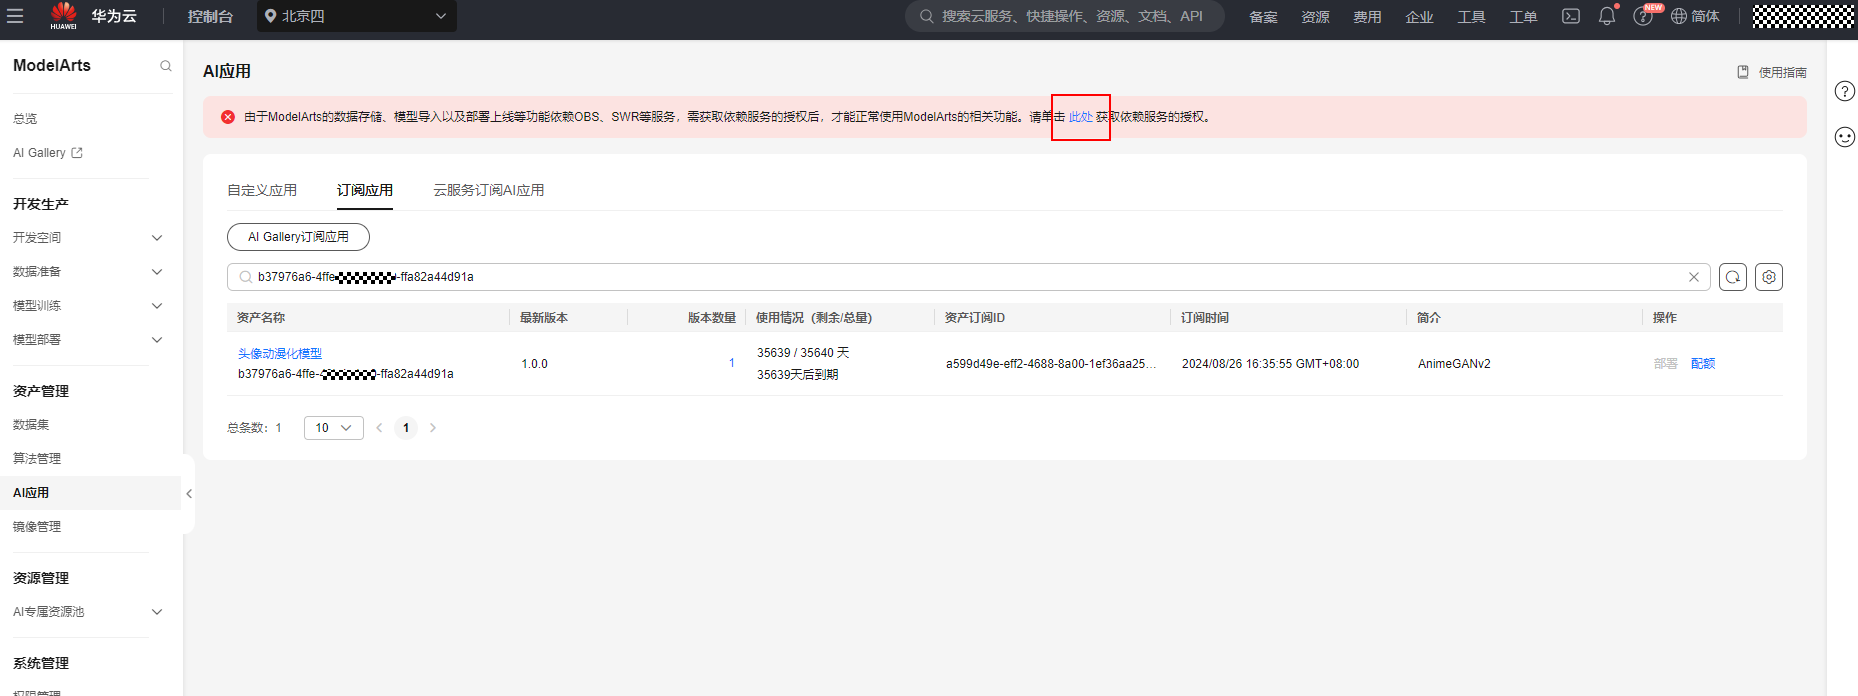1858x696 pixels.
Task: Open table column settings gear
Action: click(1769, 277)
